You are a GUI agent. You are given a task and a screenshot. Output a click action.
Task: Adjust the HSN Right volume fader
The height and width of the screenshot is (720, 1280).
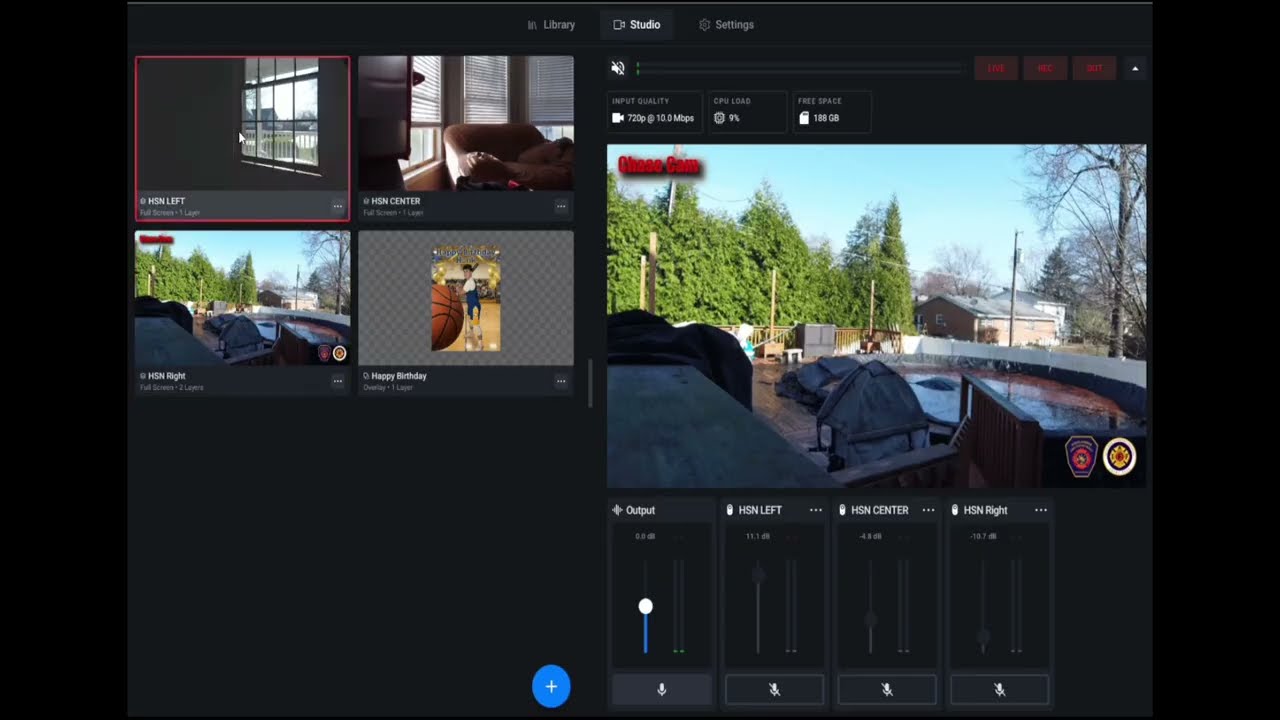(983, 637)
